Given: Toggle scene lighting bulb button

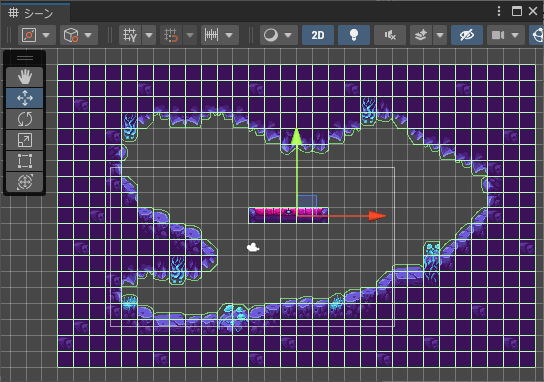Looking at the screenshot, I should tap(354, 35).
